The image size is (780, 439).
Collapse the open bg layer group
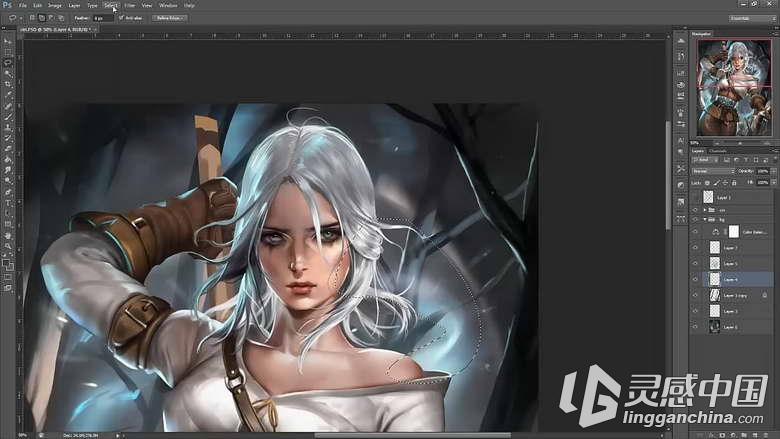click(705, 219)
